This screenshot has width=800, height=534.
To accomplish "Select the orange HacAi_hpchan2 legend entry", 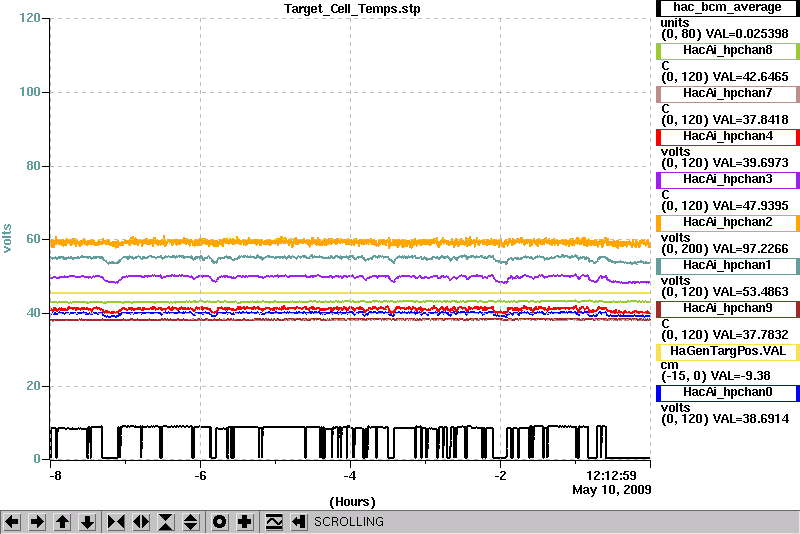I will point(728,223).
